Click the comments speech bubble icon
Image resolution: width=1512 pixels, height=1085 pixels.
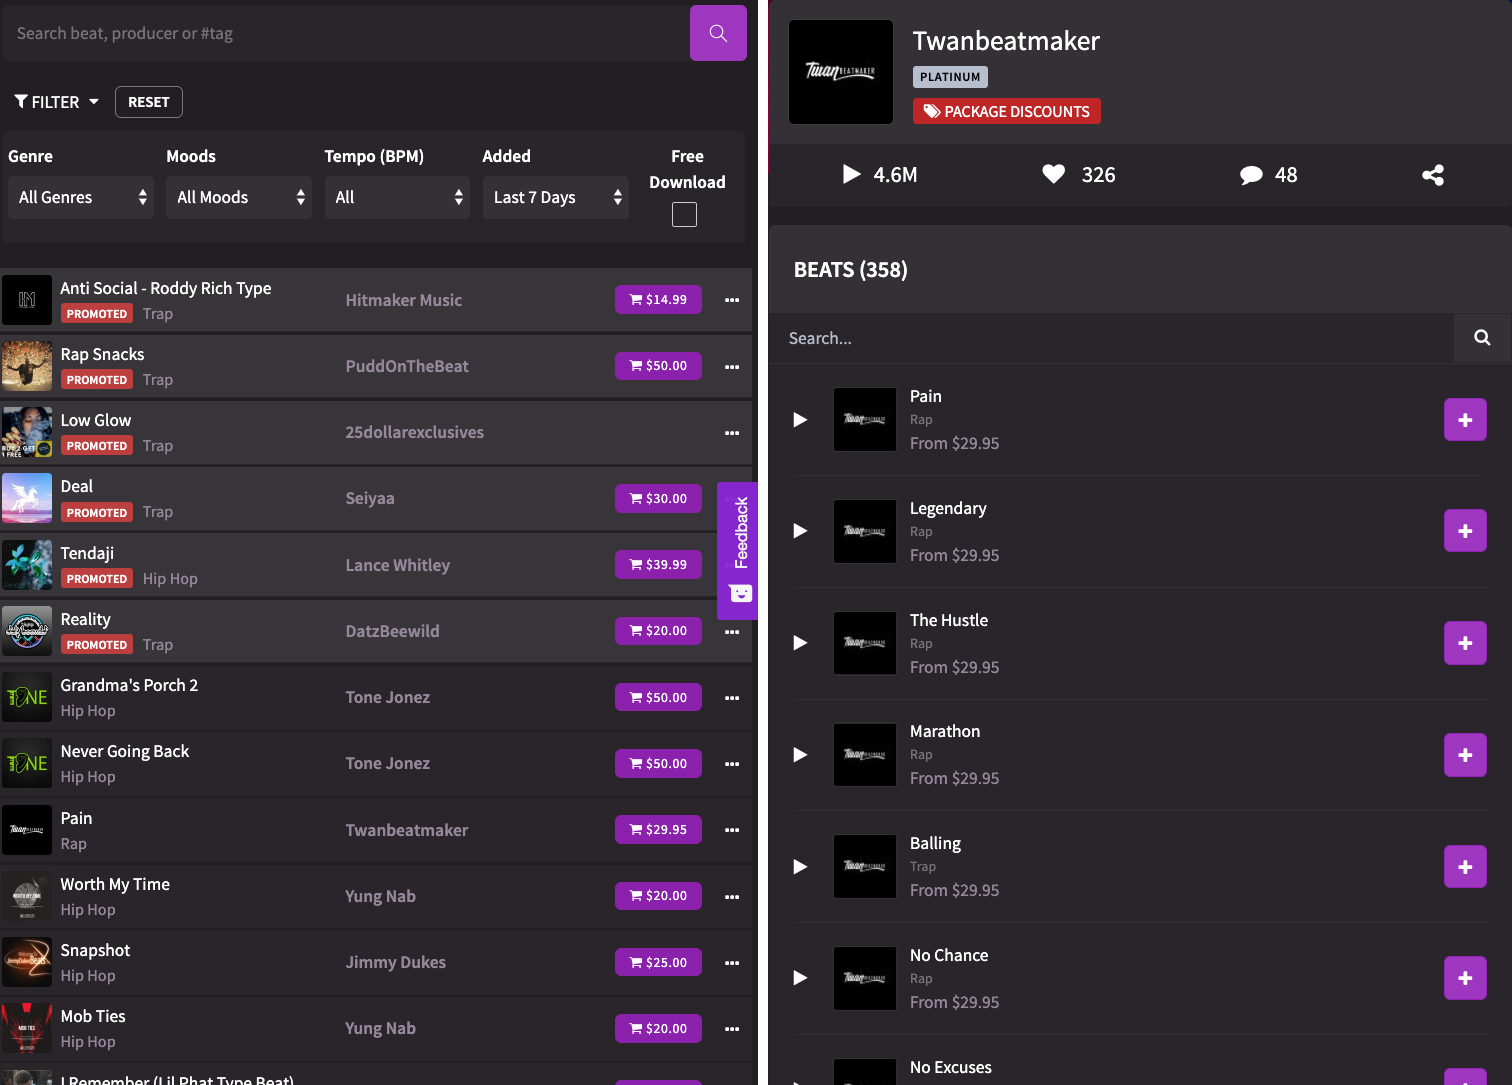[1251, 175]
